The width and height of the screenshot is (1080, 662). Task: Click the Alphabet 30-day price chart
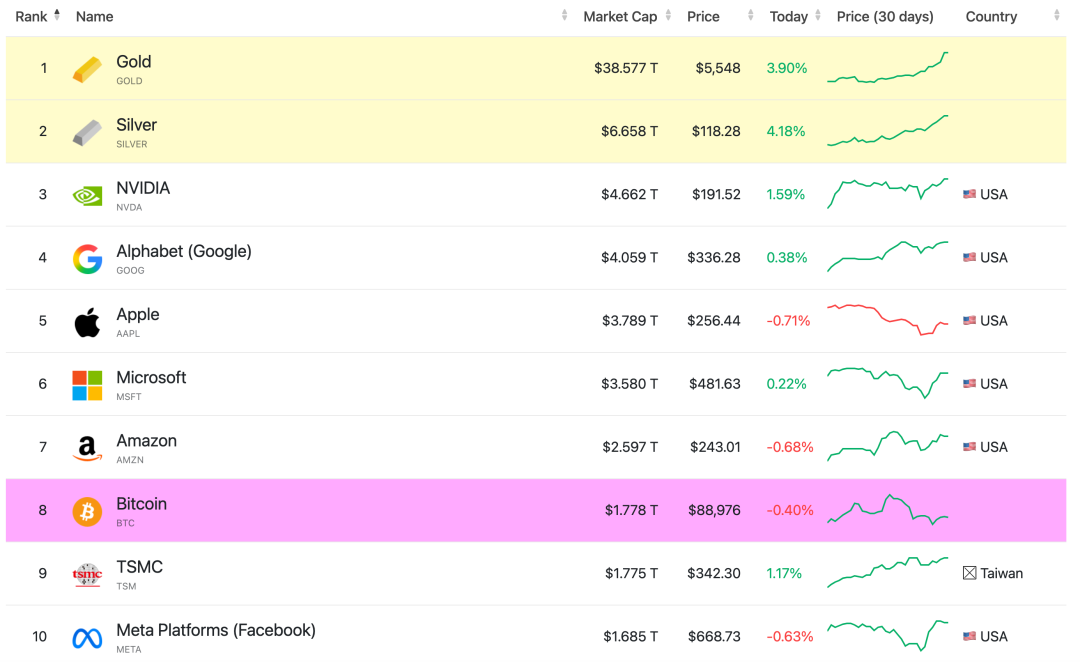(x=888, y=256)
